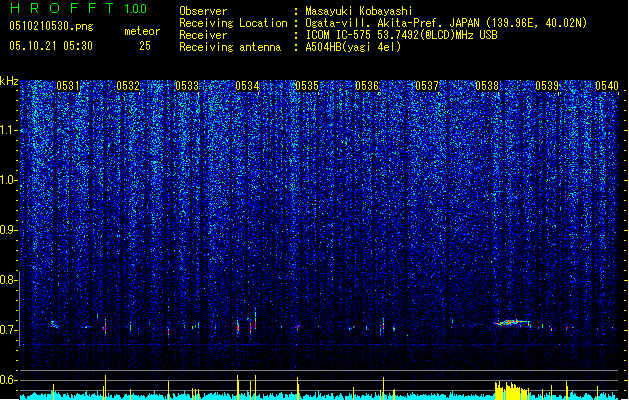
Task: Click the 0.6 kHz axis label
Action: (8, 380)
